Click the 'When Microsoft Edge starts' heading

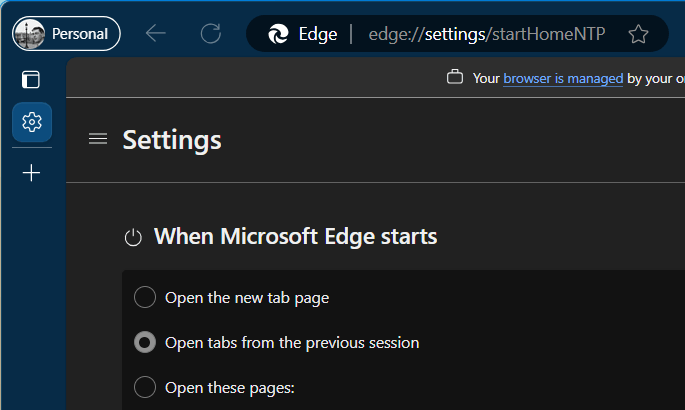click(295, 237)
